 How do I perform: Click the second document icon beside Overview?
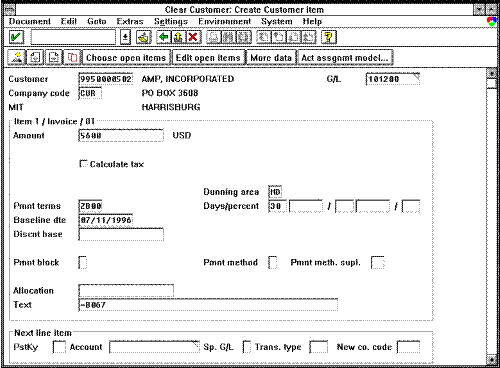35,57
